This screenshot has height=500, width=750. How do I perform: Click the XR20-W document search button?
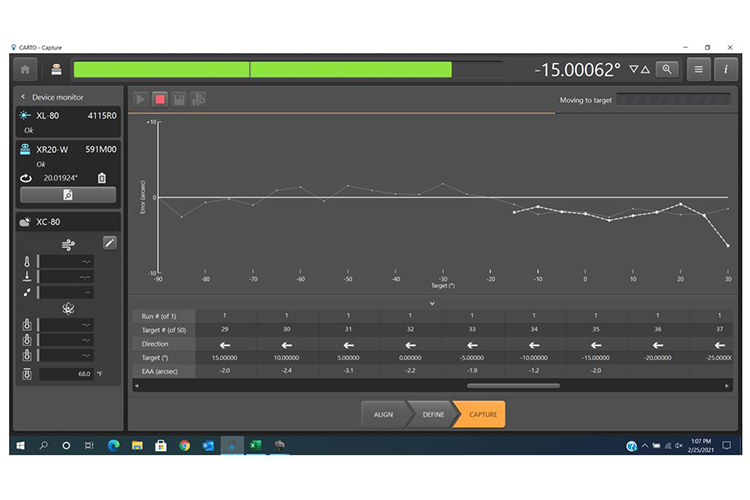(x=67, y=195)
